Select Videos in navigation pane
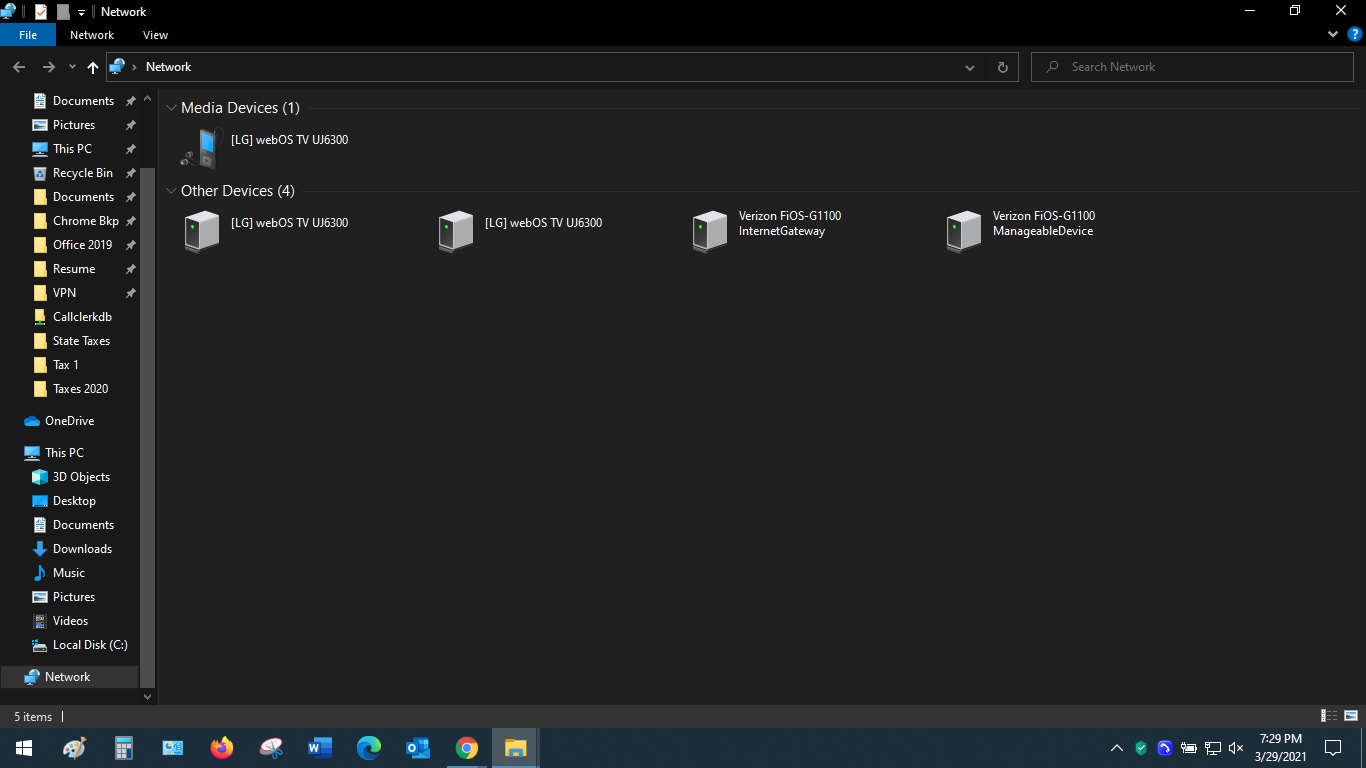 pos(70,621)
